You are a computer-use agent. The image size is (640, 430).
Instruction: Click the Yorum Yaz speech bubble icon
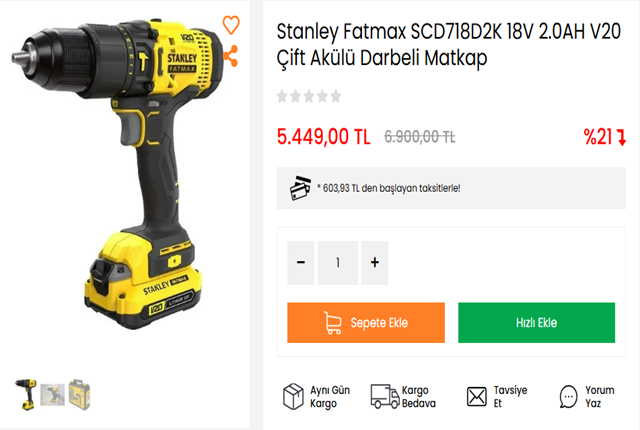pyautogui.click(x=568, y=396)
